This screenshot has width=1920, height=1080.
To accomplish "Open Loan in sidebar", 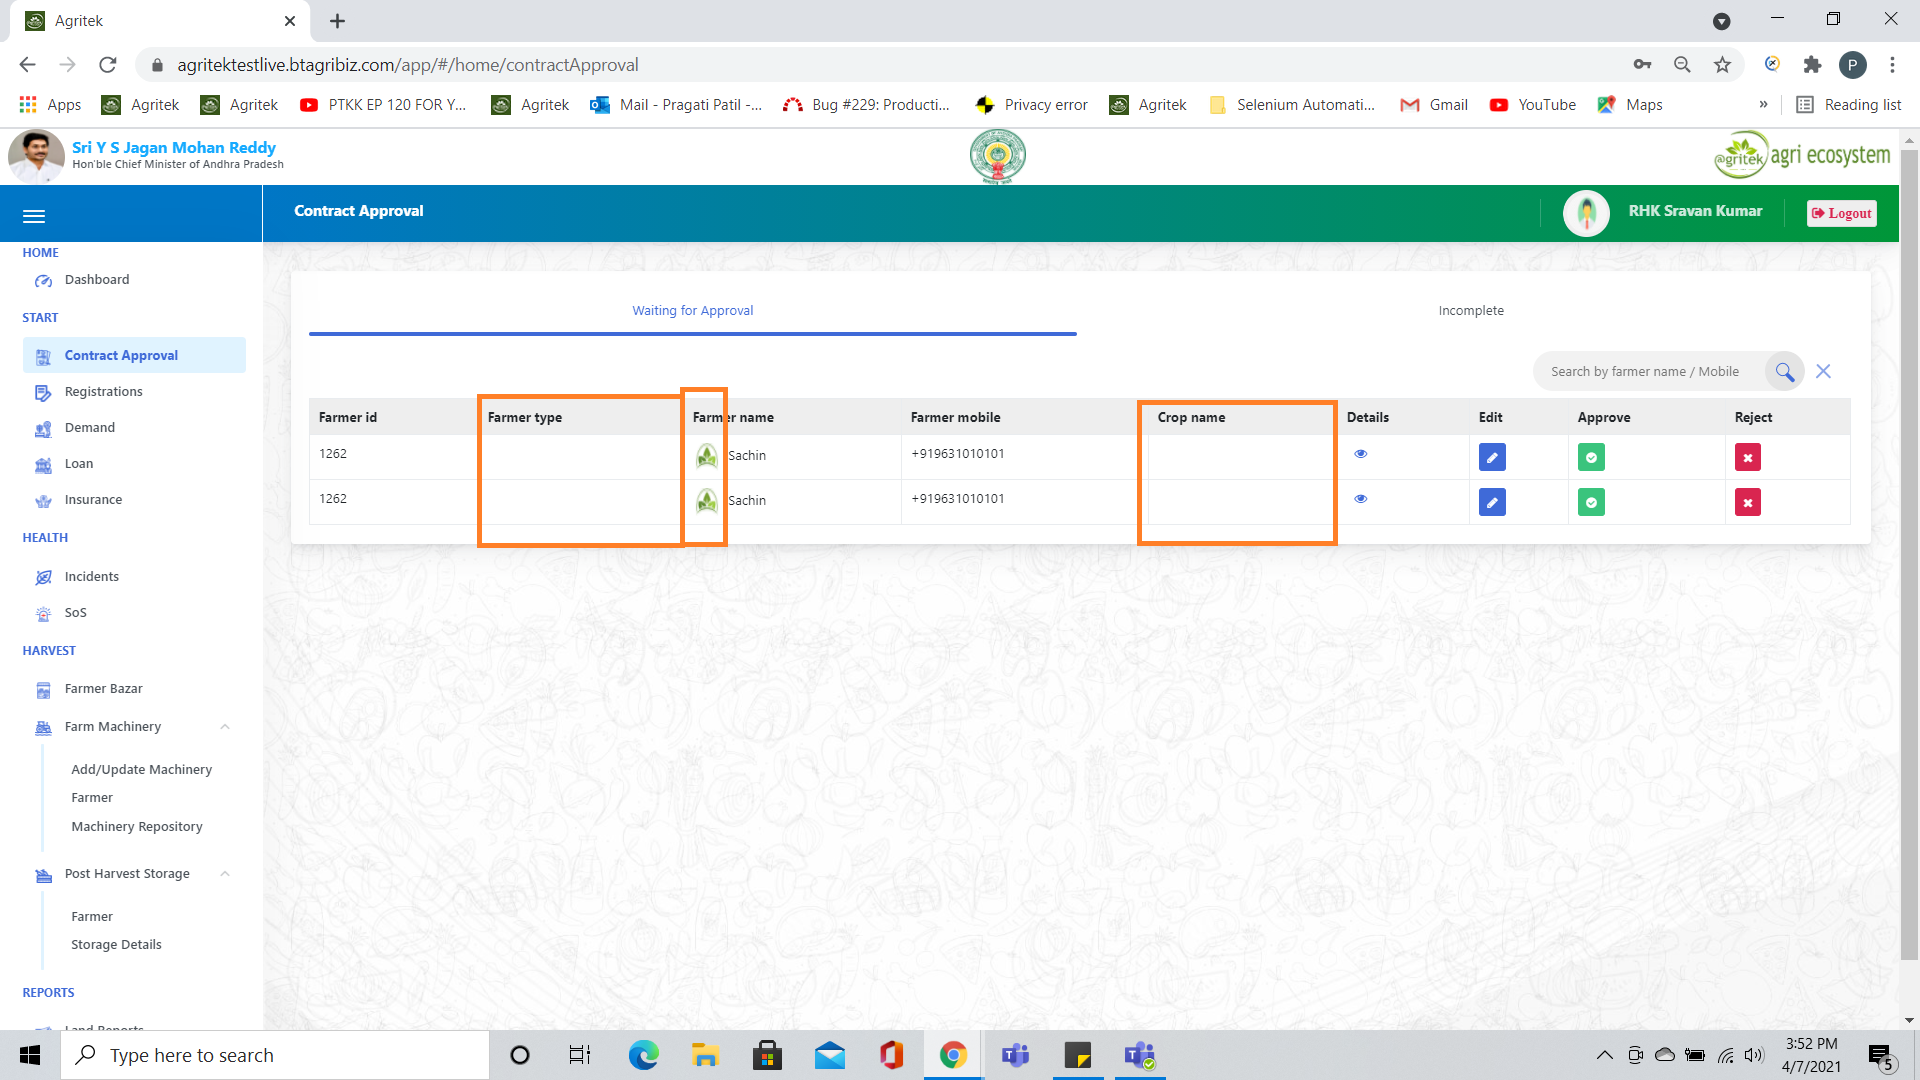I will [x=79, y=463].
